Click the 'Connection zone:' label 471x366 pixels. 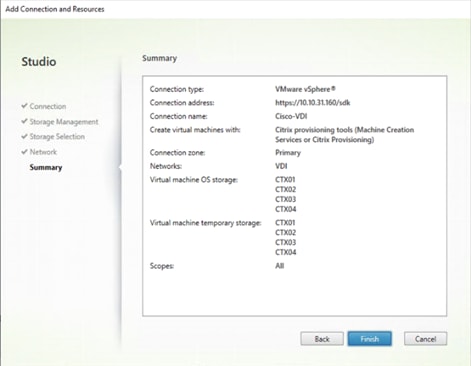(x=177, y=153)
